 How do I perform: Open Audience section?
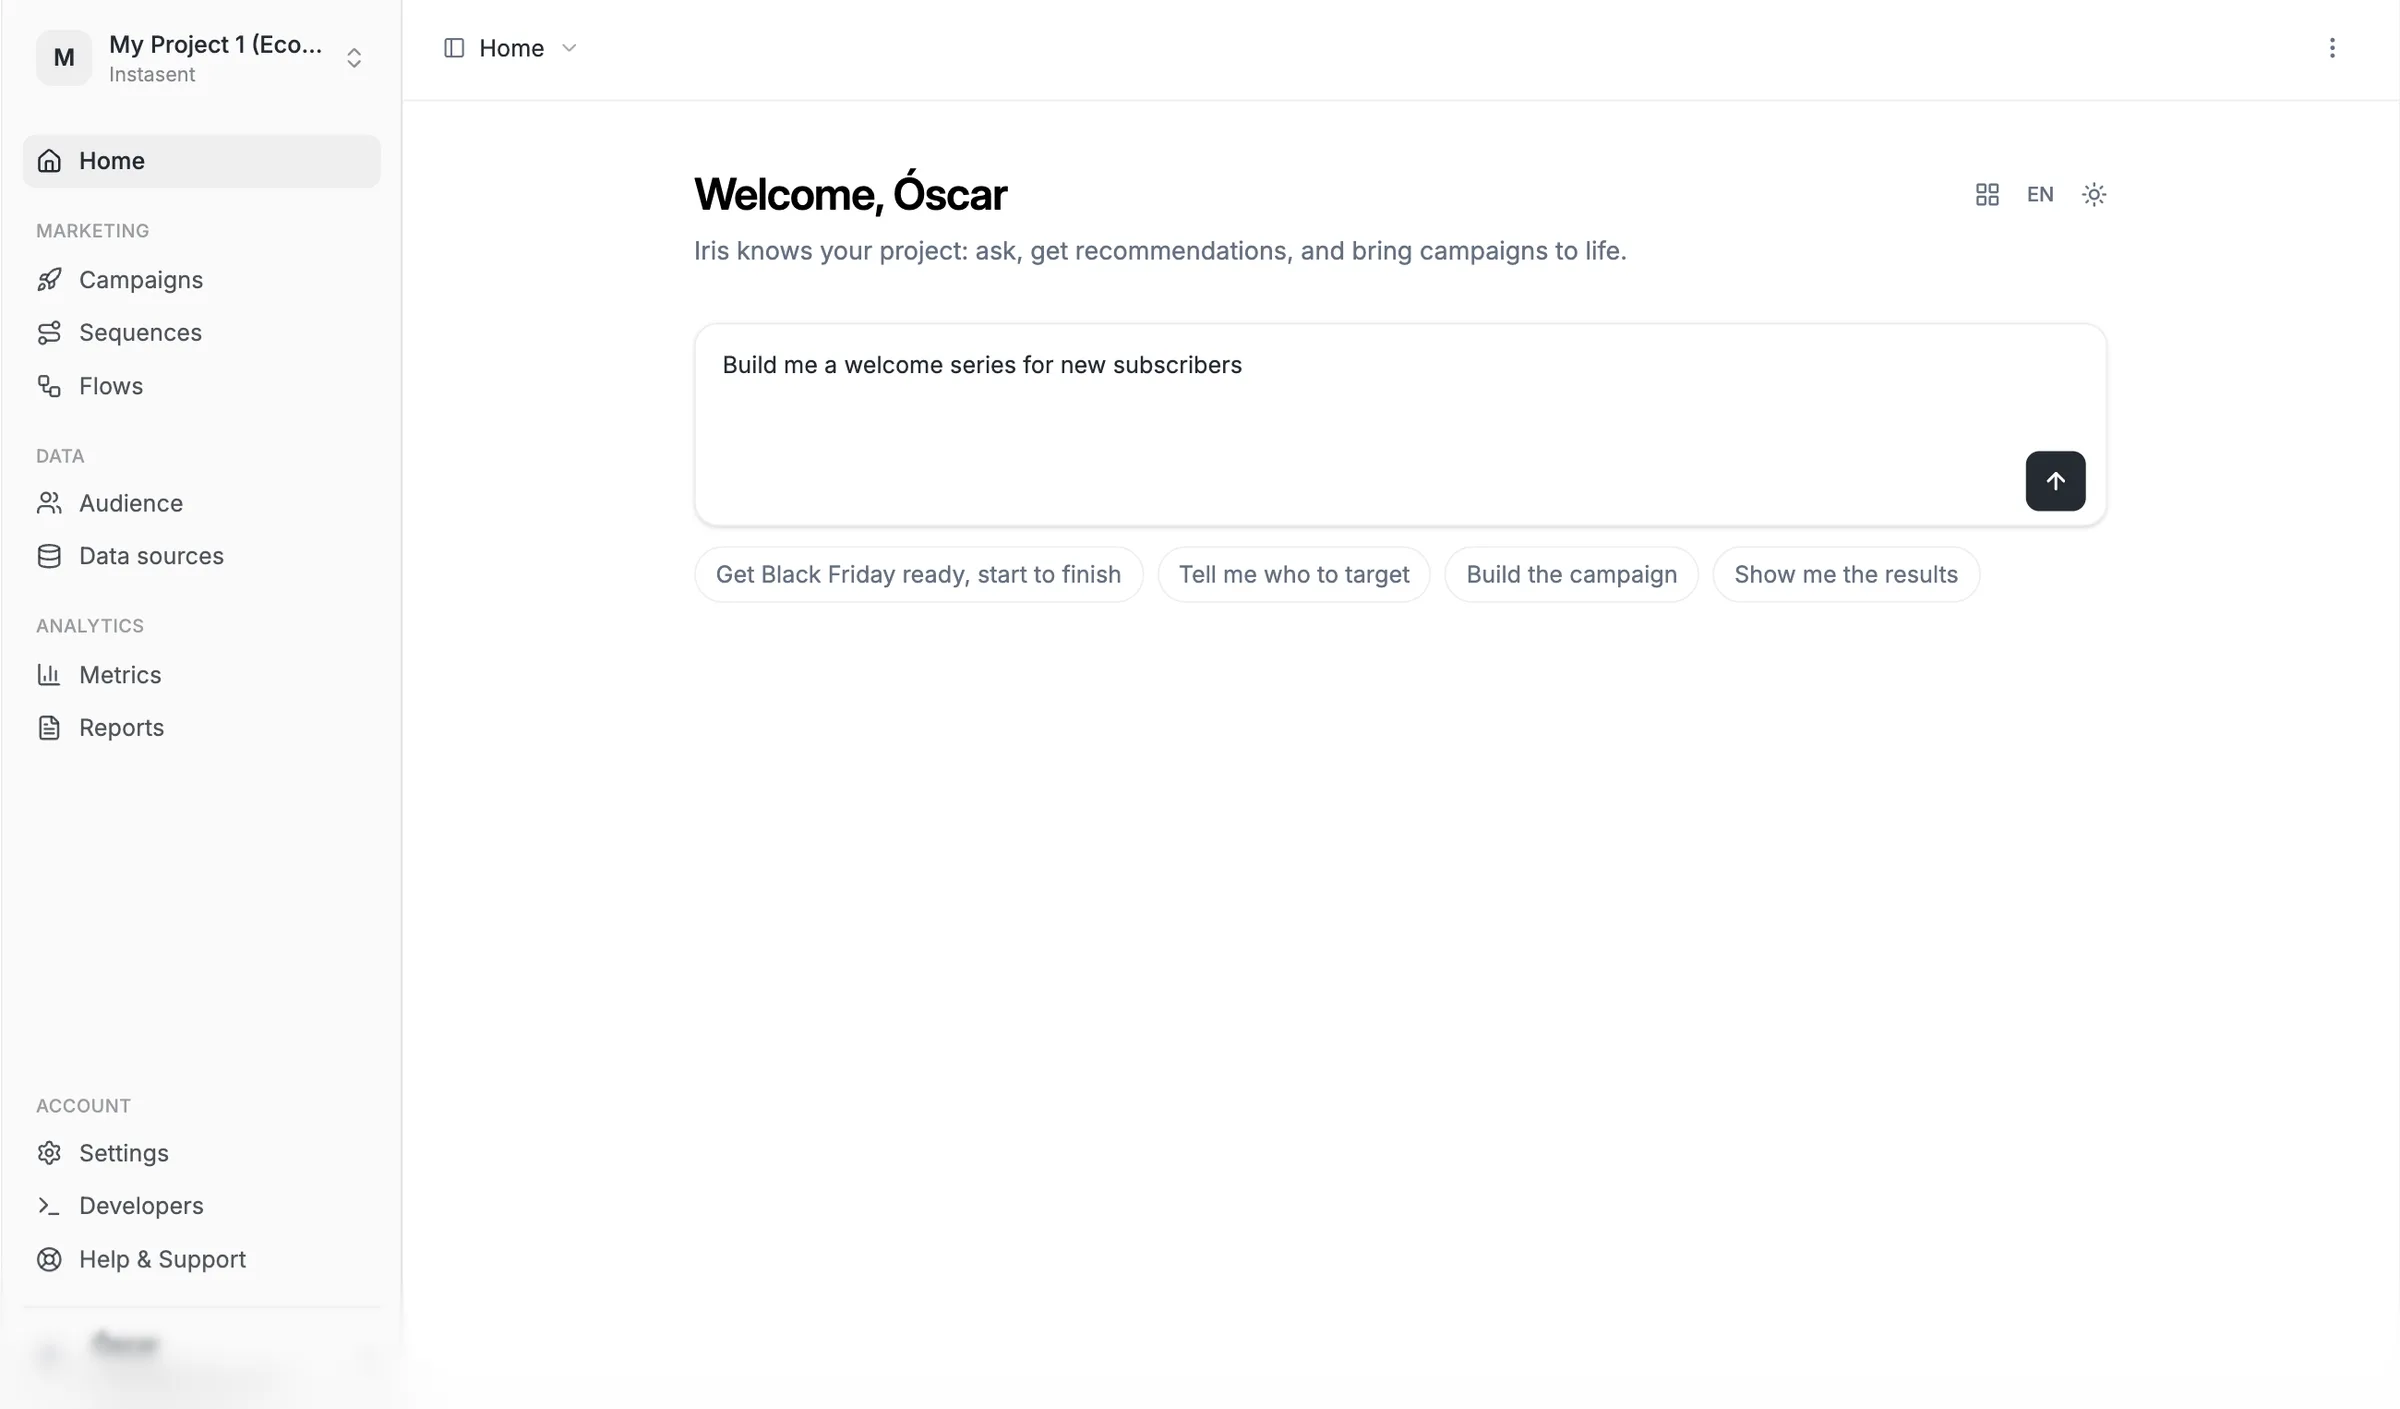(x=201, y=503)
